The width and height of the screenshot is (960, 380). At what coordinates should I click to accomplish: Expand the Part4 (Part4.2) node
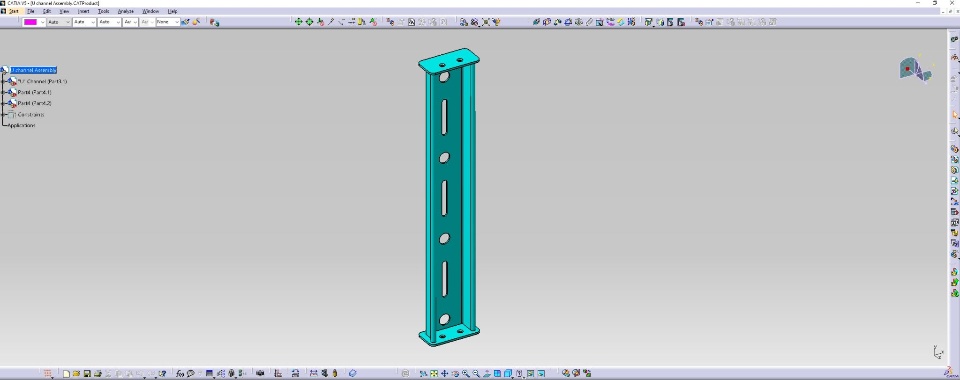4,103
